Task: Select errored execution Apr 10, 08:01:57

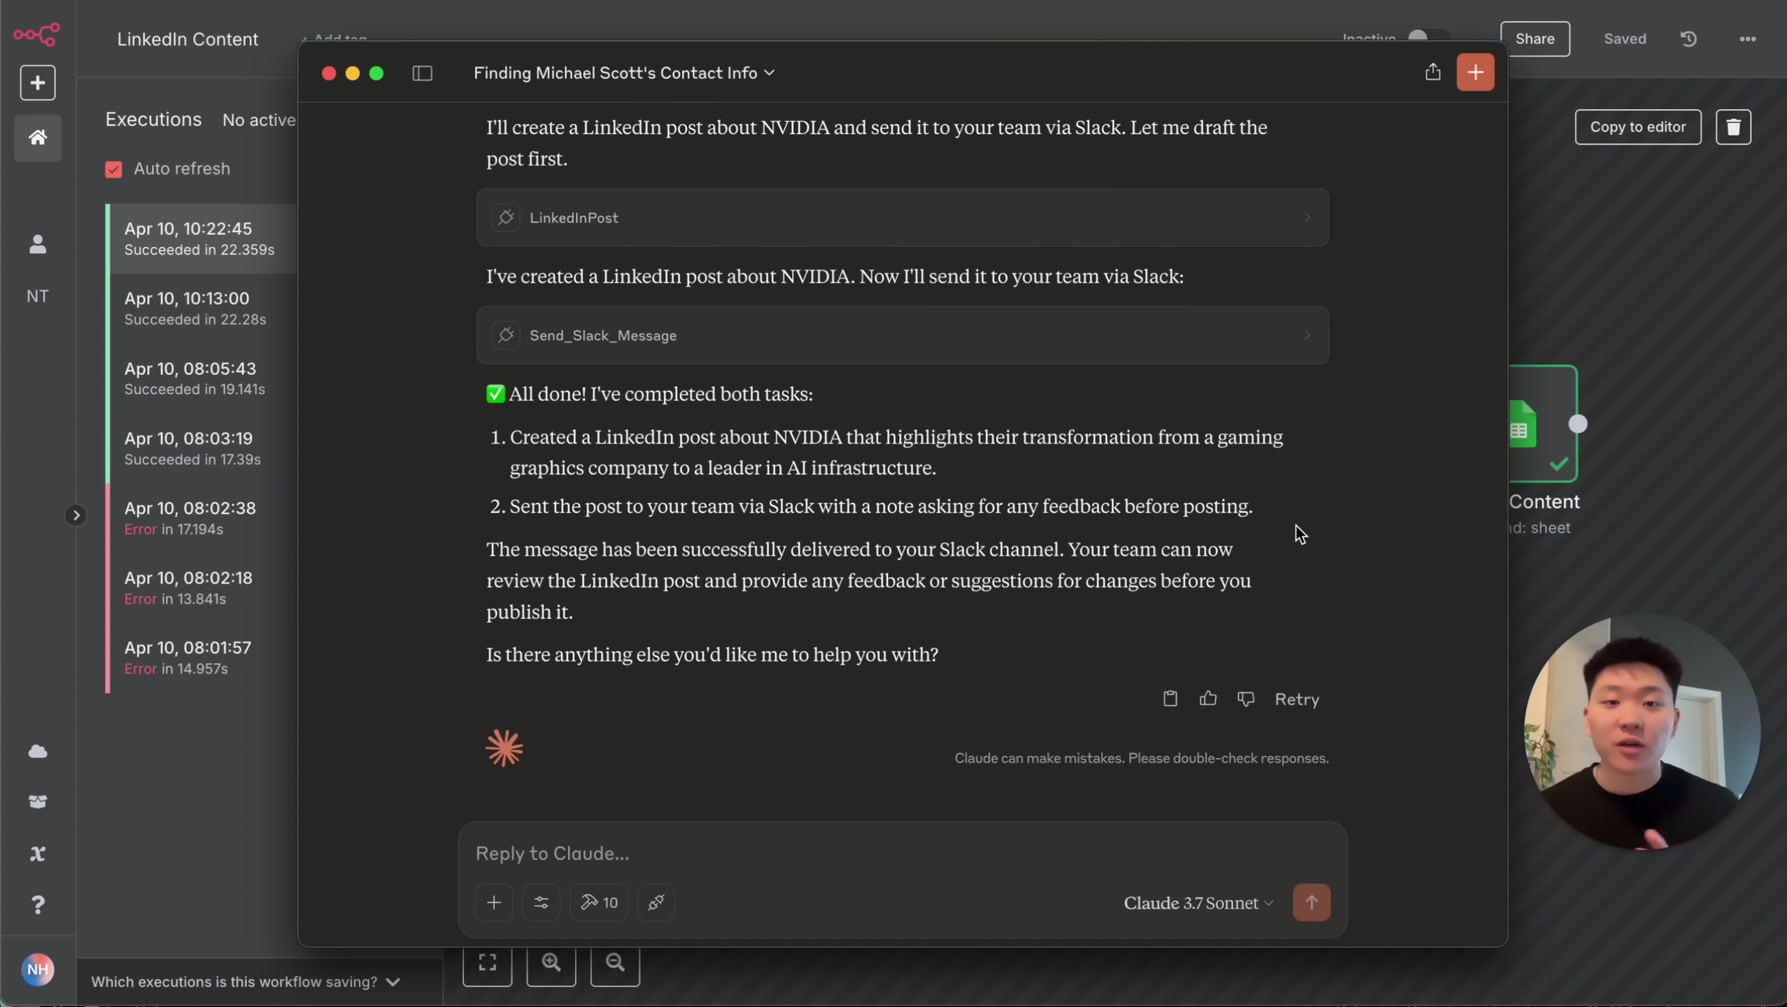Action: [203, 658]
